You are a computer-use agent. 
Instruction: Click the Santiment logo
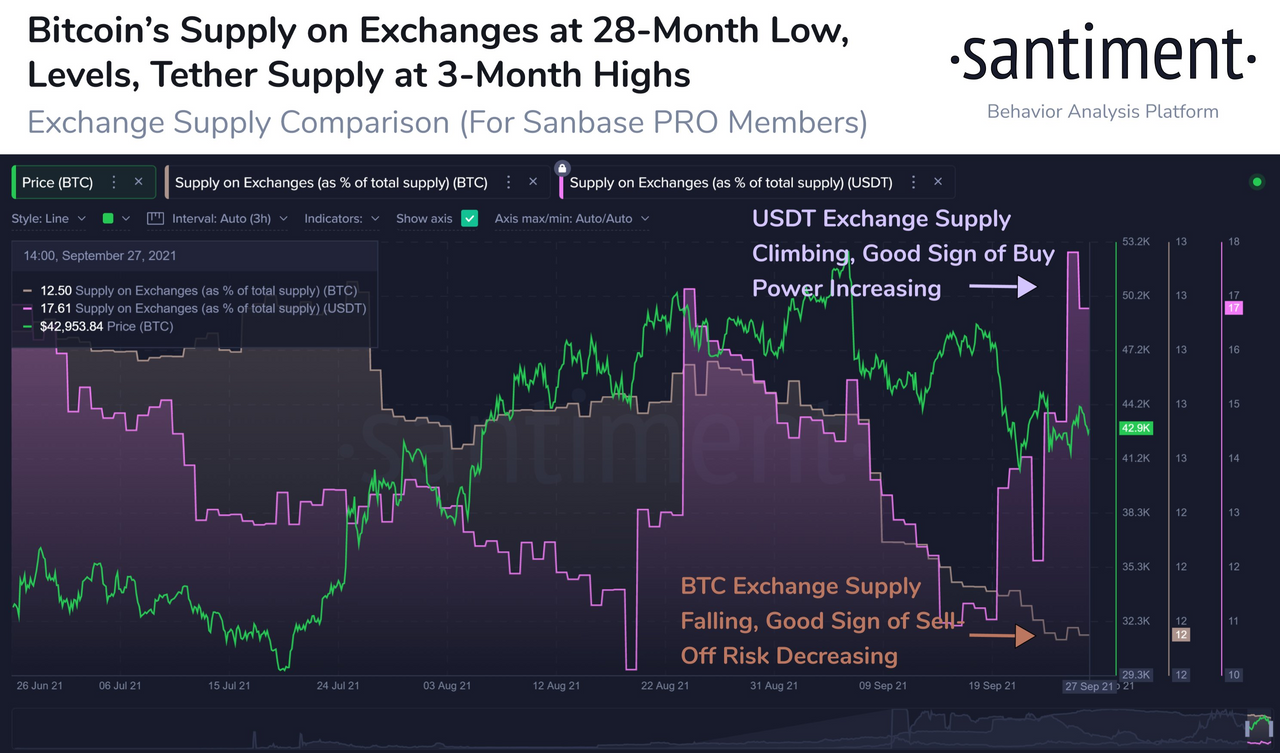point(1102,57)
